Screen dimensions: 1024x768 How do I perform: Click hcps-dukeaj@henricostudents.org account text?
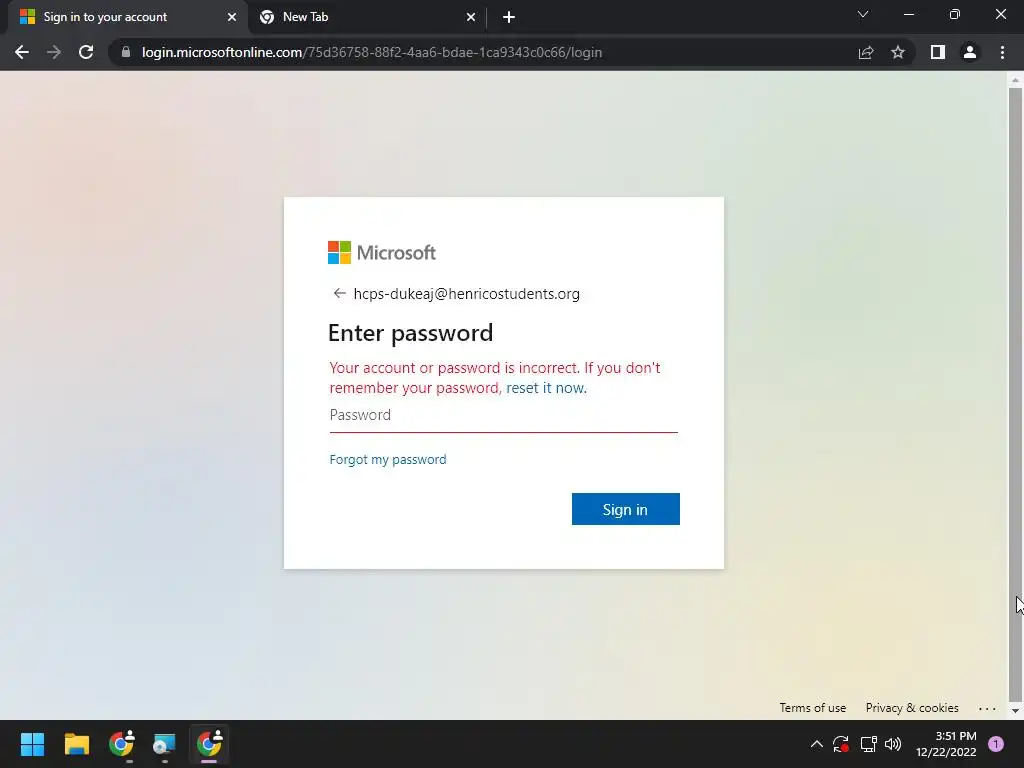pos(466,294)
